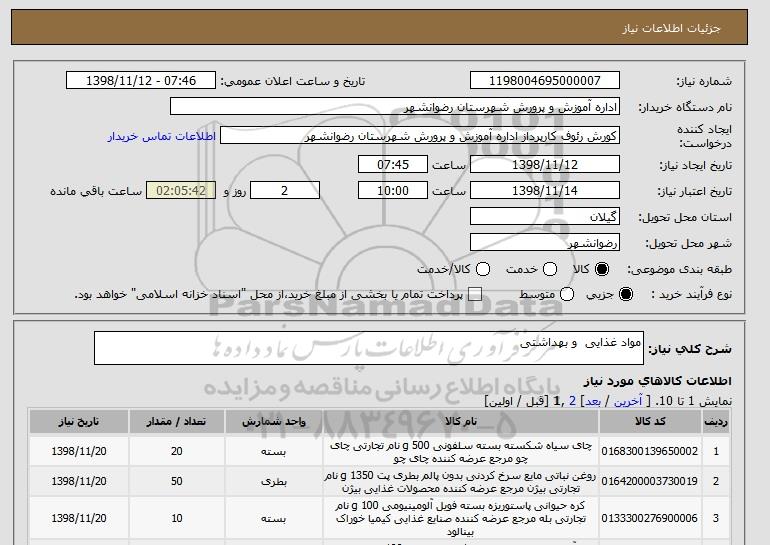Click the تعداد / مقدار column header
Image resolution: width=770 pixels, height=545 pixels.
[176, 421]
